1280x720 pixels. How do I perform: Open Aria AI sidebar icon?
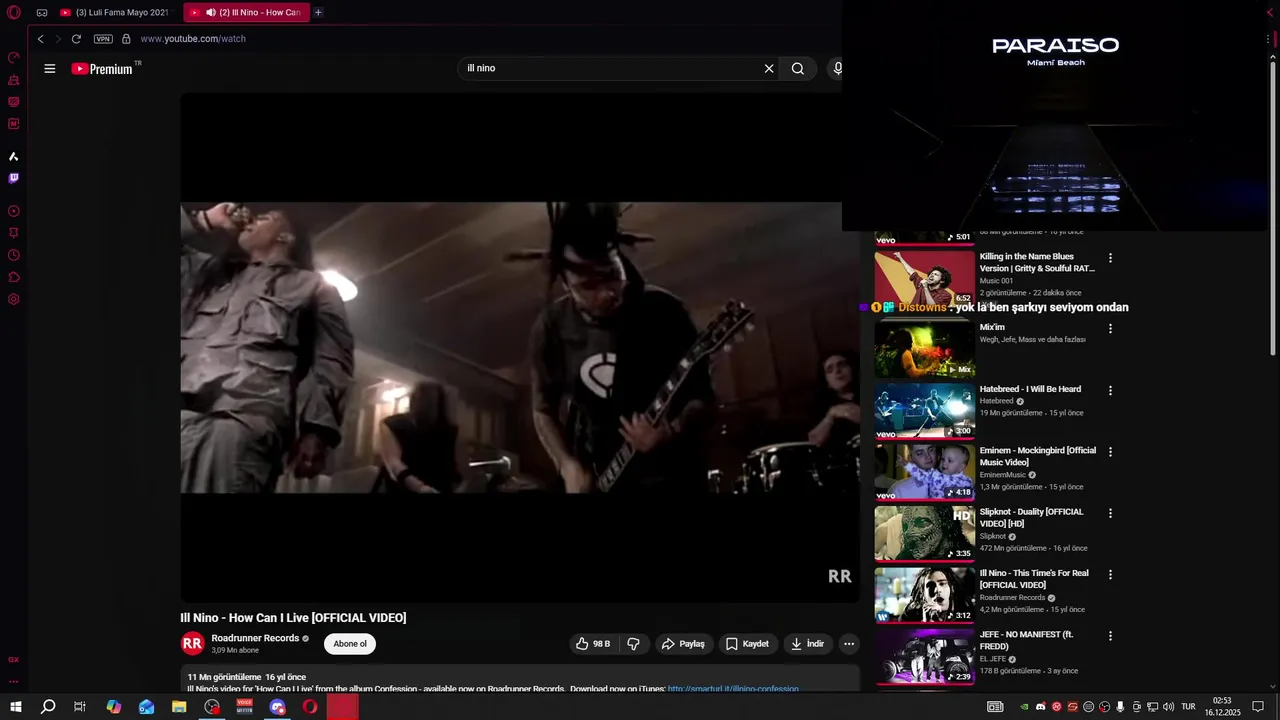14,156
